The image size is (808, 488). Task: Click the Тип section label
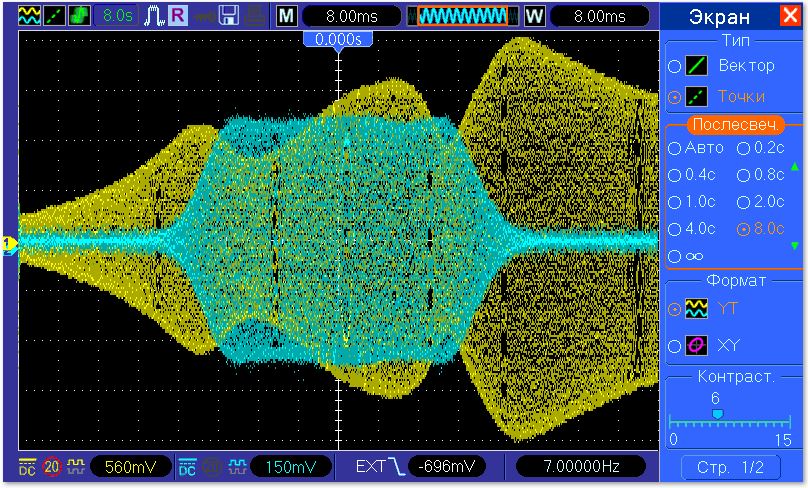coord(735,40)
